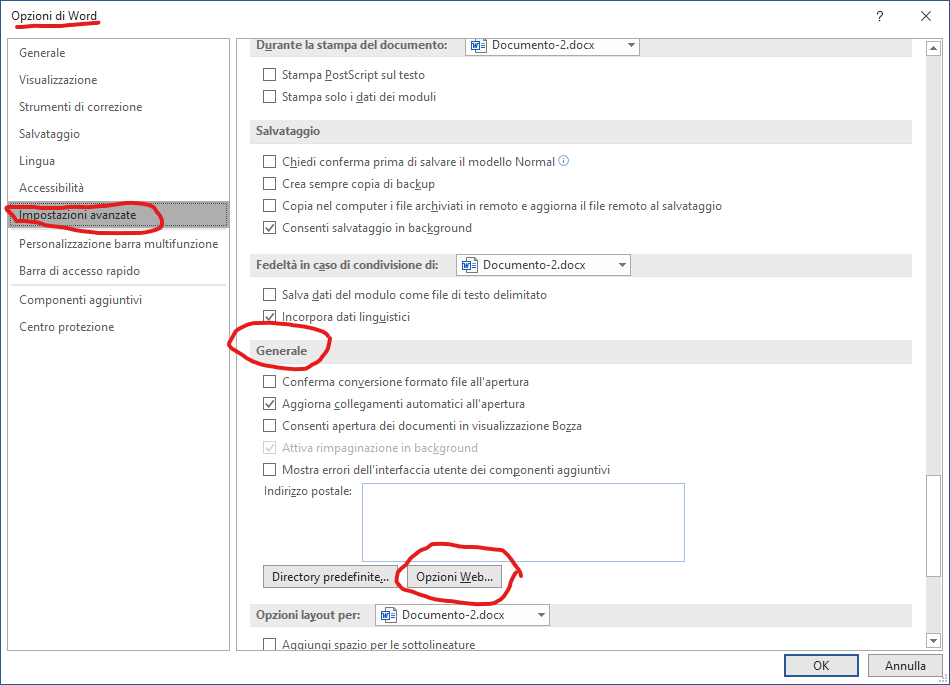950x685 pixels.
Task: Click the info icon next to modello Normal
Action: [563, 161]
